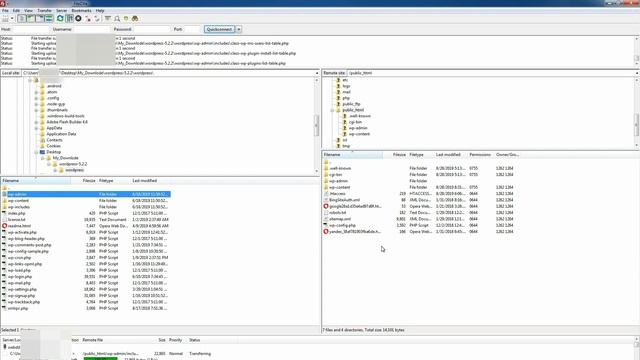Expand the wordpress folder in local tree
This screenshot has width=640, height=360.
(55, 170)
